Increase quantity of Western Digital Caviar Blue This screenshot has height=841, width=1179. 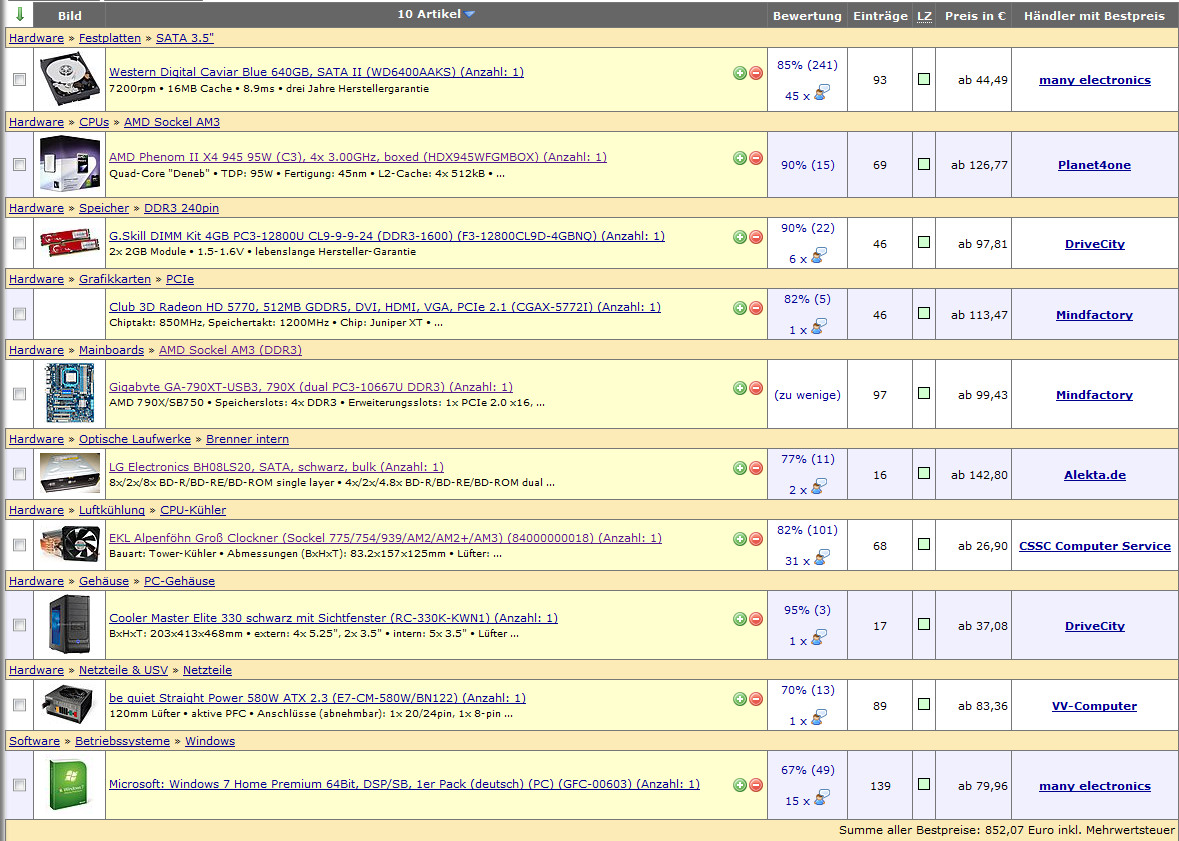click(740, 73)
